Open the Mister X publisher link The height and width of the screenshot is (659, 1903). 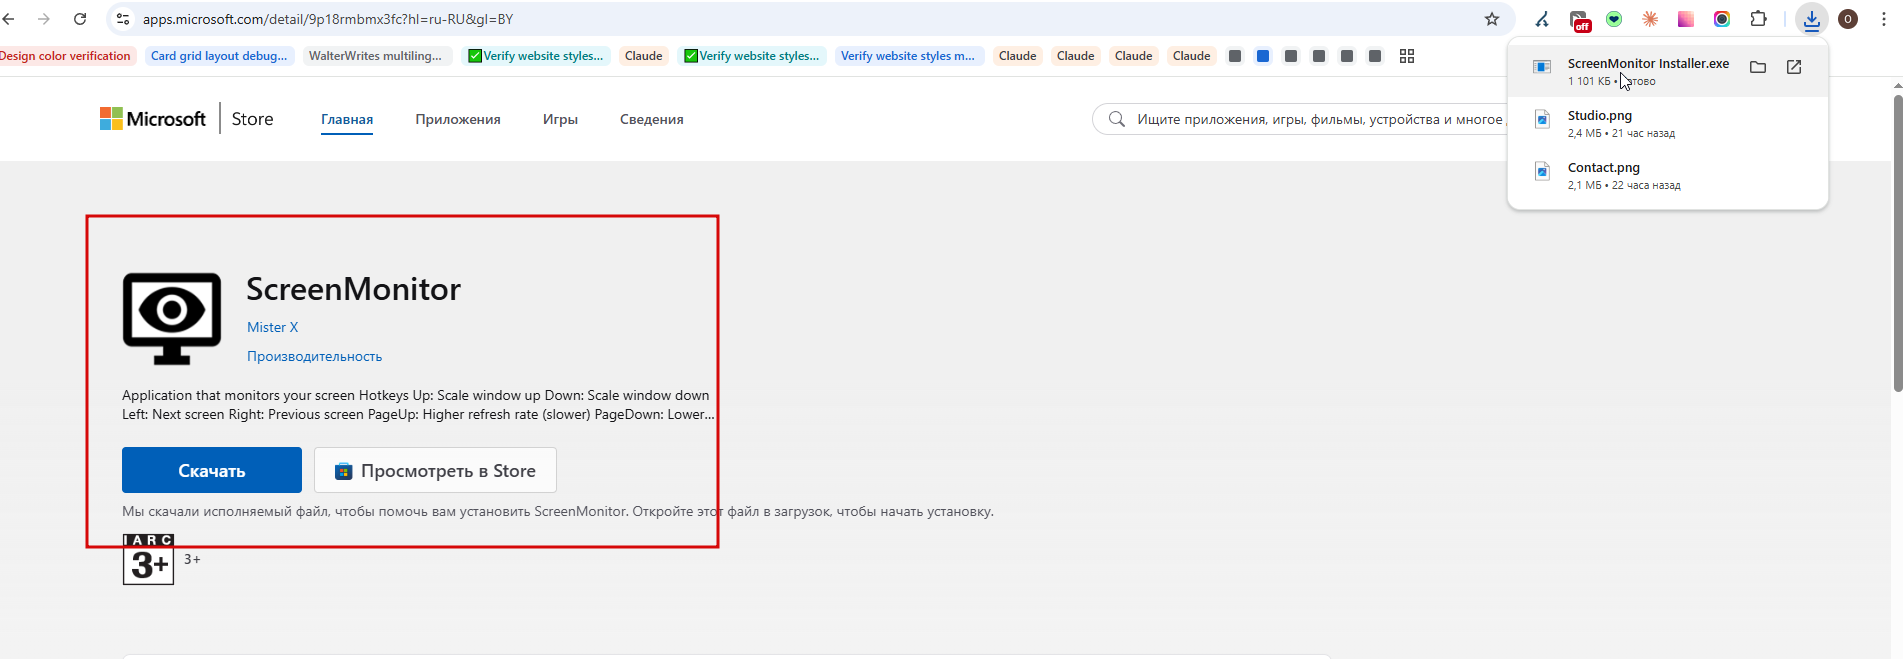point(272,327)
